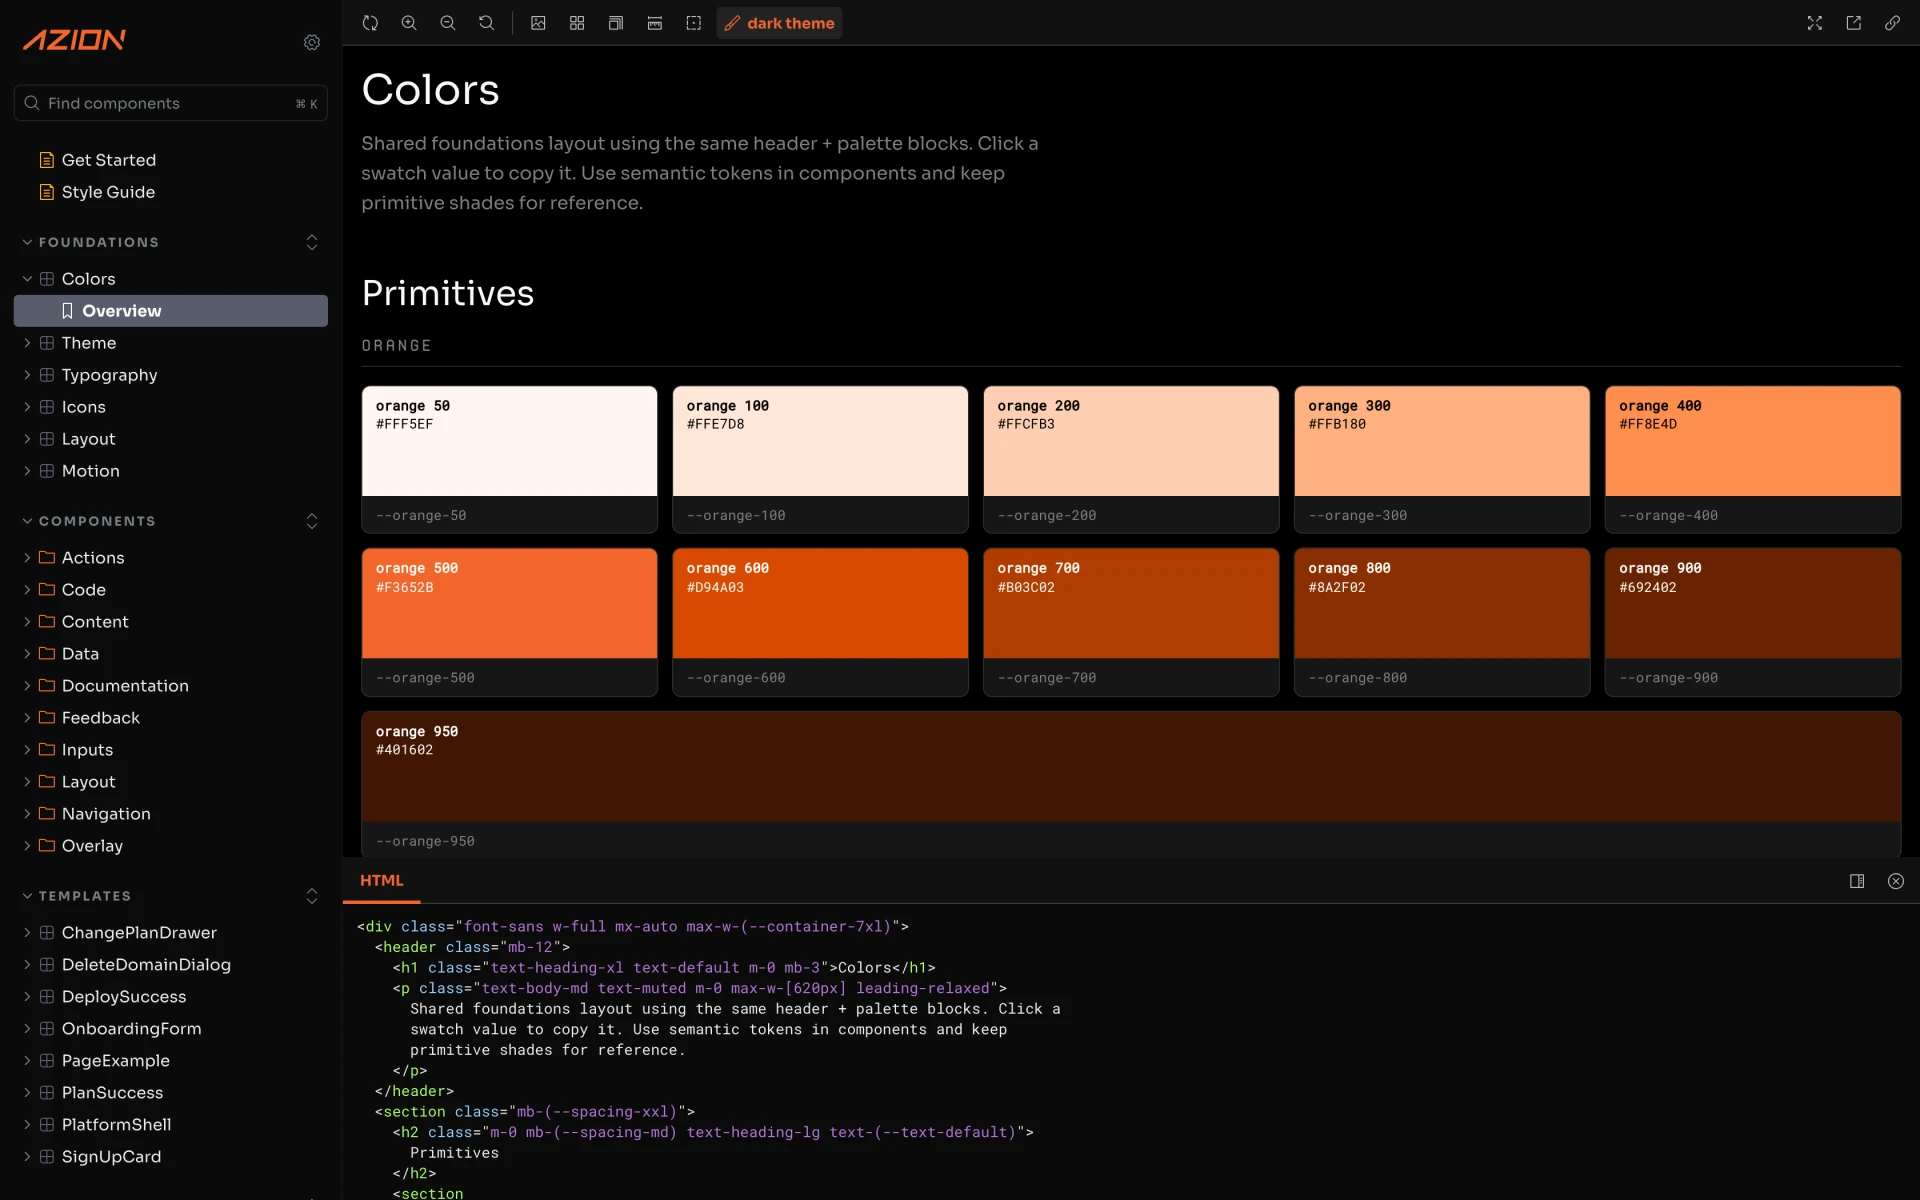Expand all items in FOUNDATIONS
1920x1200 pixels.
tap(312, 242)
